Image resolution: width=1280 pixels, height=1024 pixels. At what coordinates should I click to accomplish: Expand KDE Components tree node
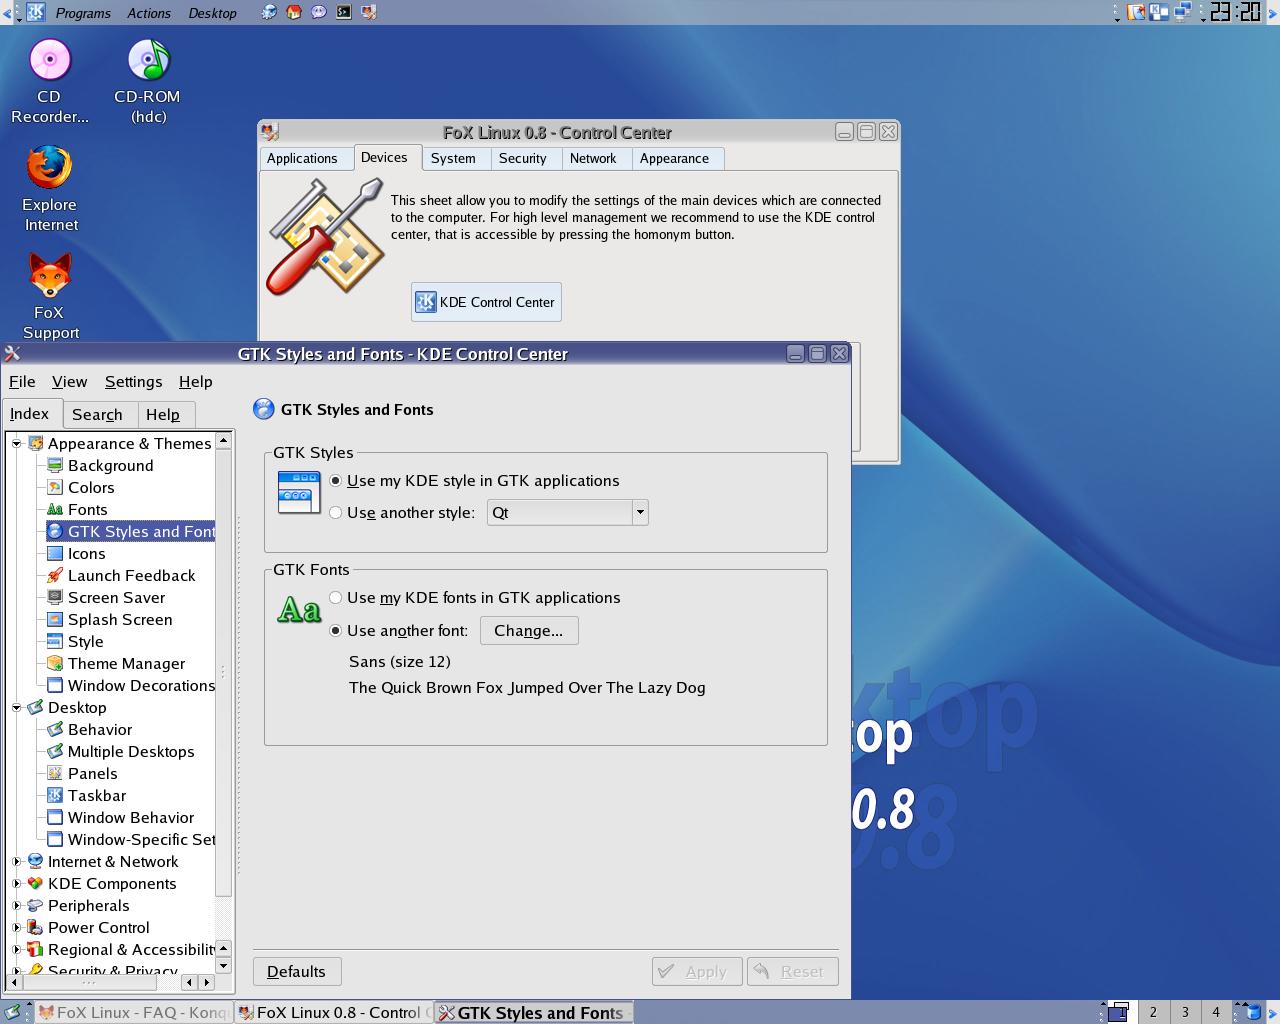[17, 884]
